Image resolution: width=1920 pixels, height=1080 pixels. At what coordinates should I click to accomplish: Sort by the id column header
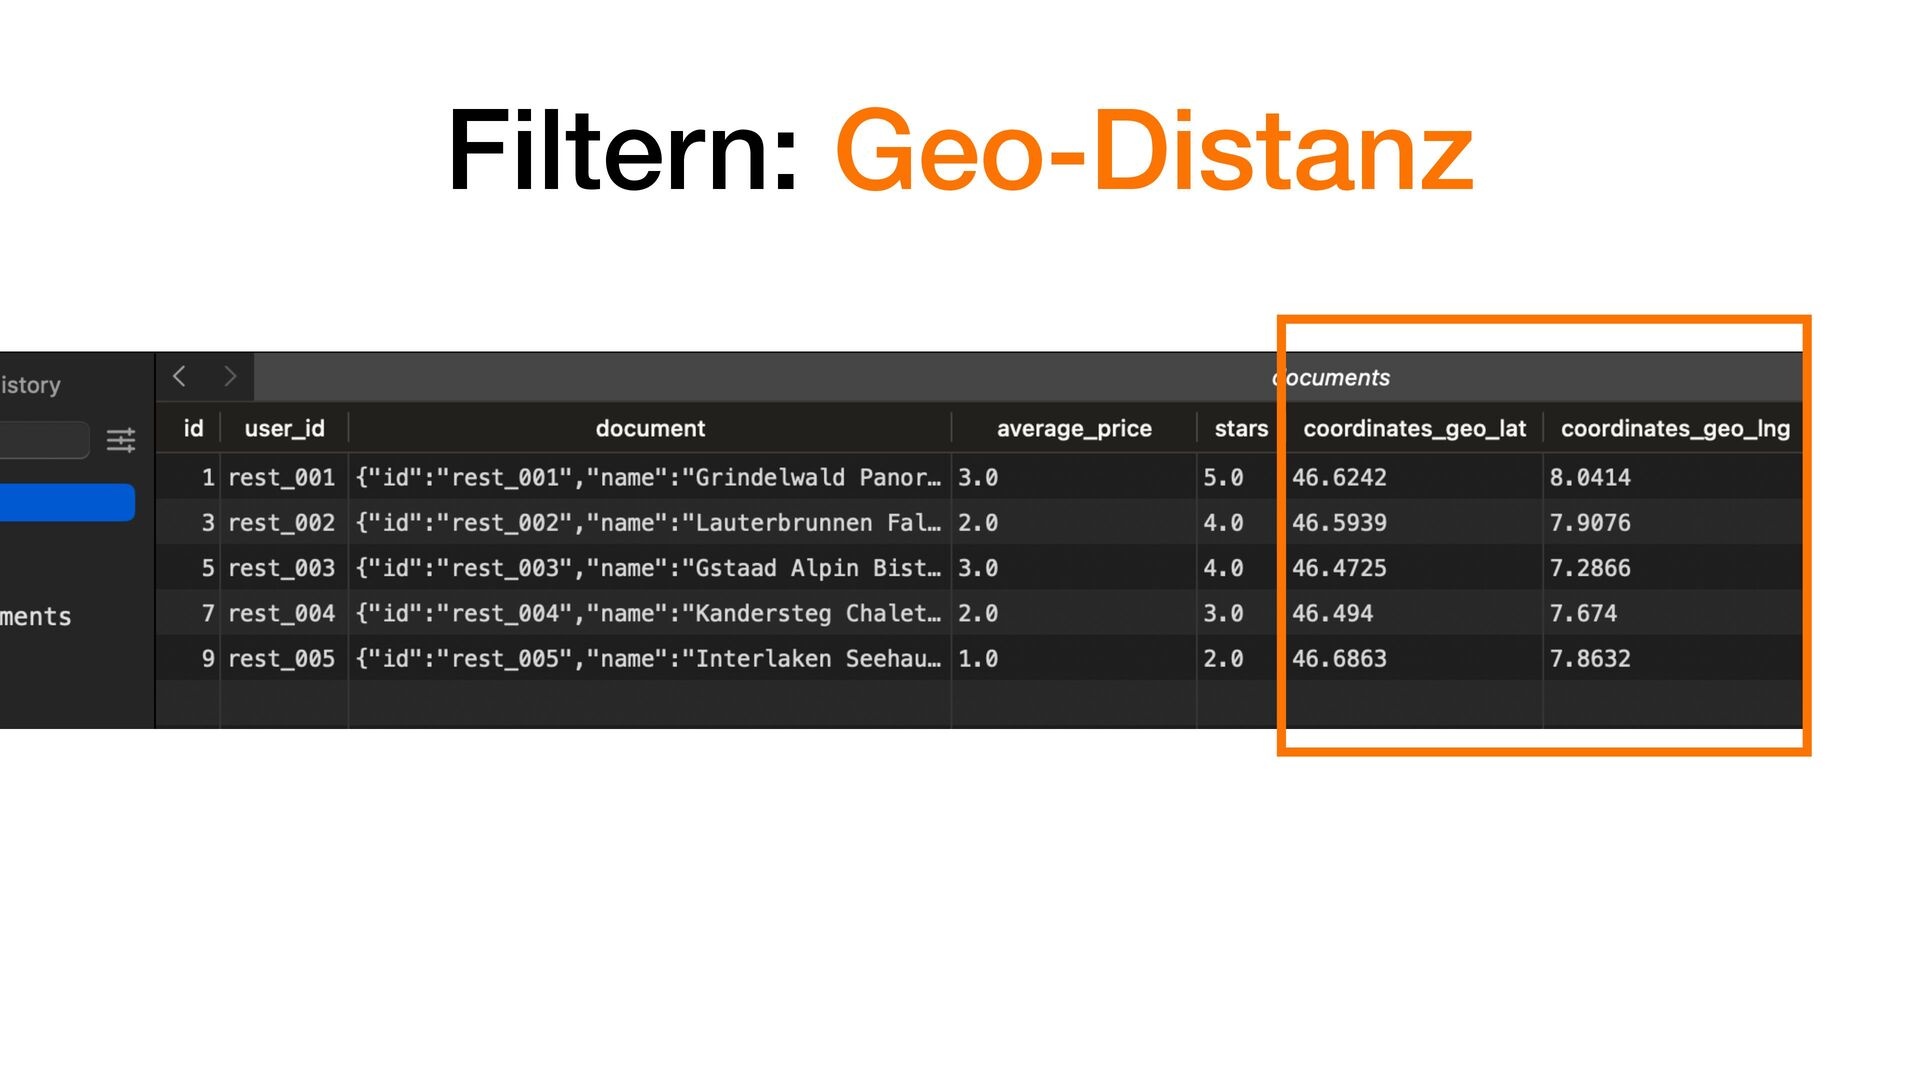click(x=193, y=429)
